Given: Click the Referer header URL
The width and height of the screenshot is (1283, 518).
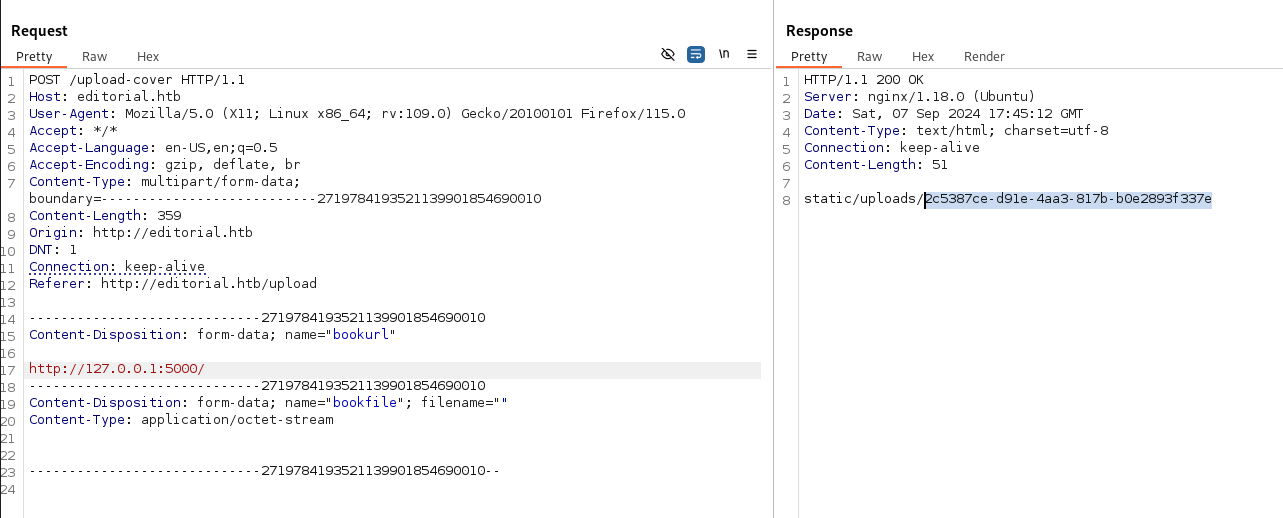Looking at the screenshot, I should click(x=208, y=284).
